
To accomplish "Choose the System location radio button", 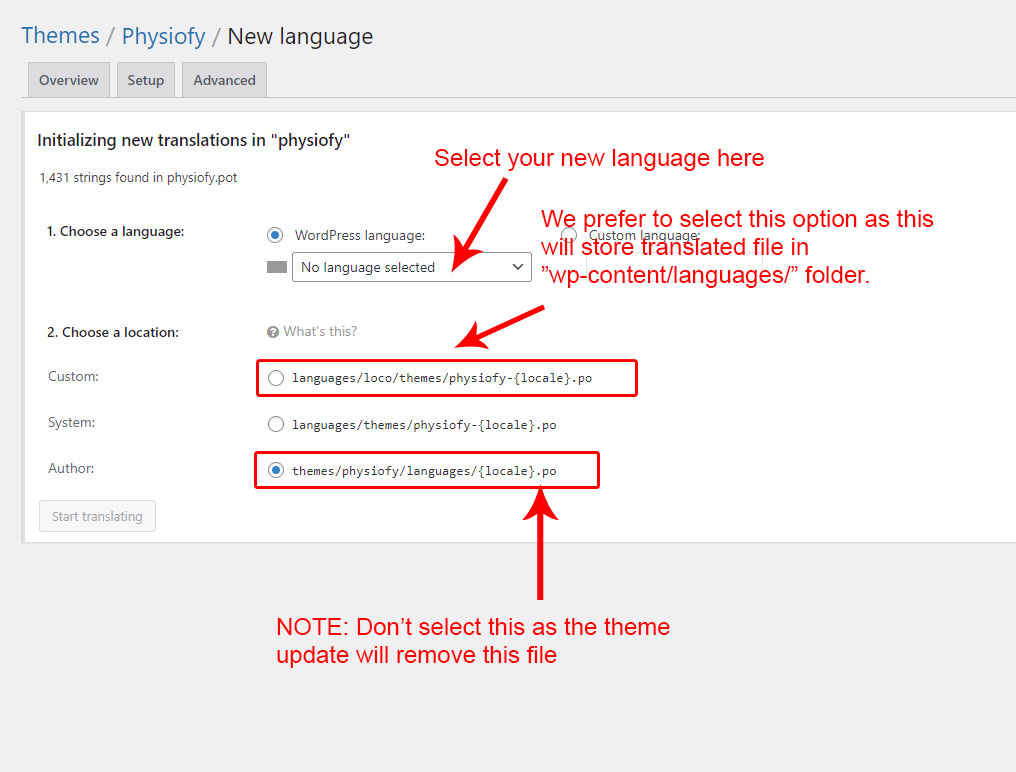I will [276, 424].
